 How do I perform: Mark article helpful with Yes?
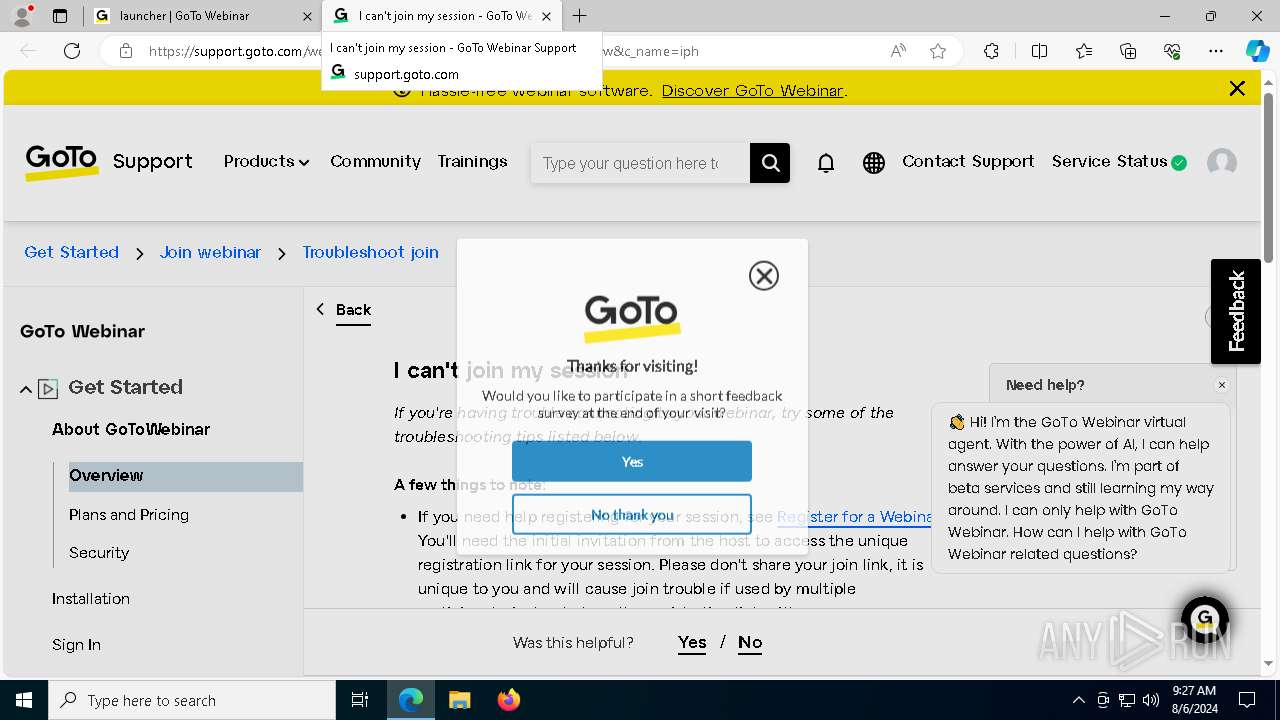(692, 643)
